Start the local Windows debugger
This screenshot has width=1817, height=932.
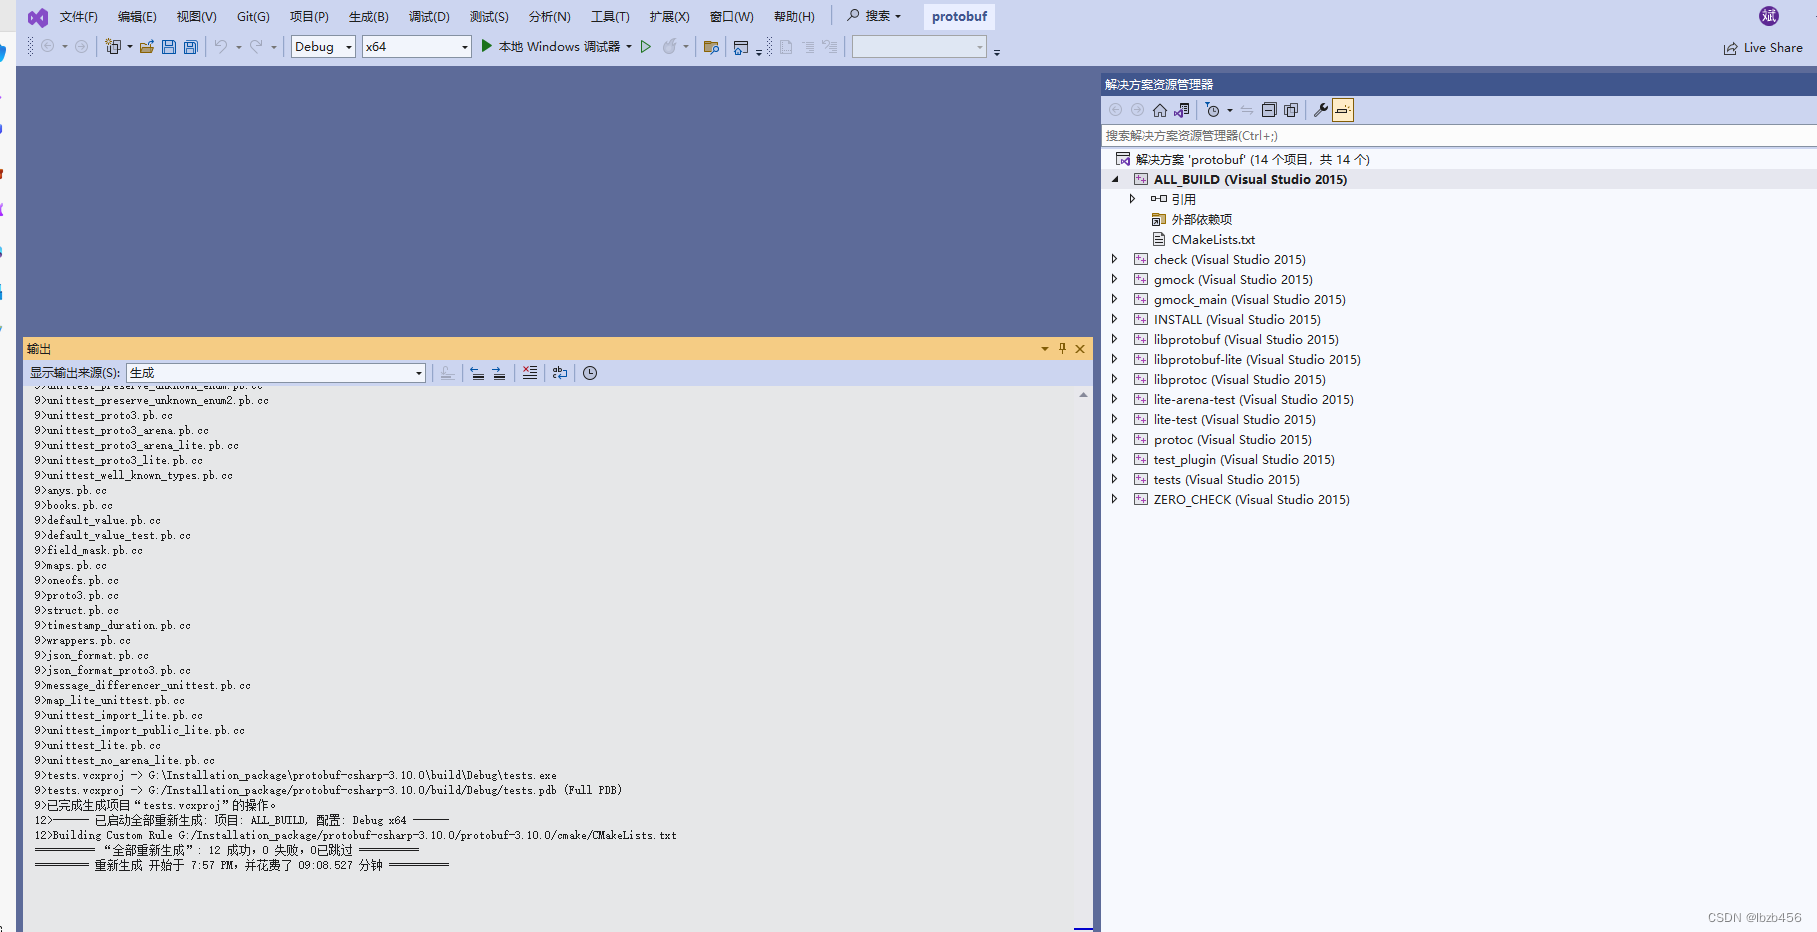pos(550,46)
